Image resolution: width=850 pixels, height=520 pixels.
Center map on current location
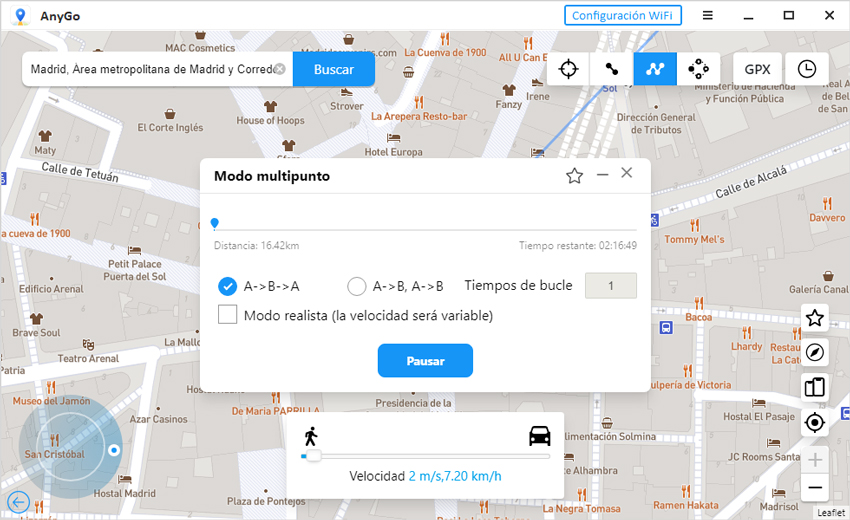click(815, 423)
